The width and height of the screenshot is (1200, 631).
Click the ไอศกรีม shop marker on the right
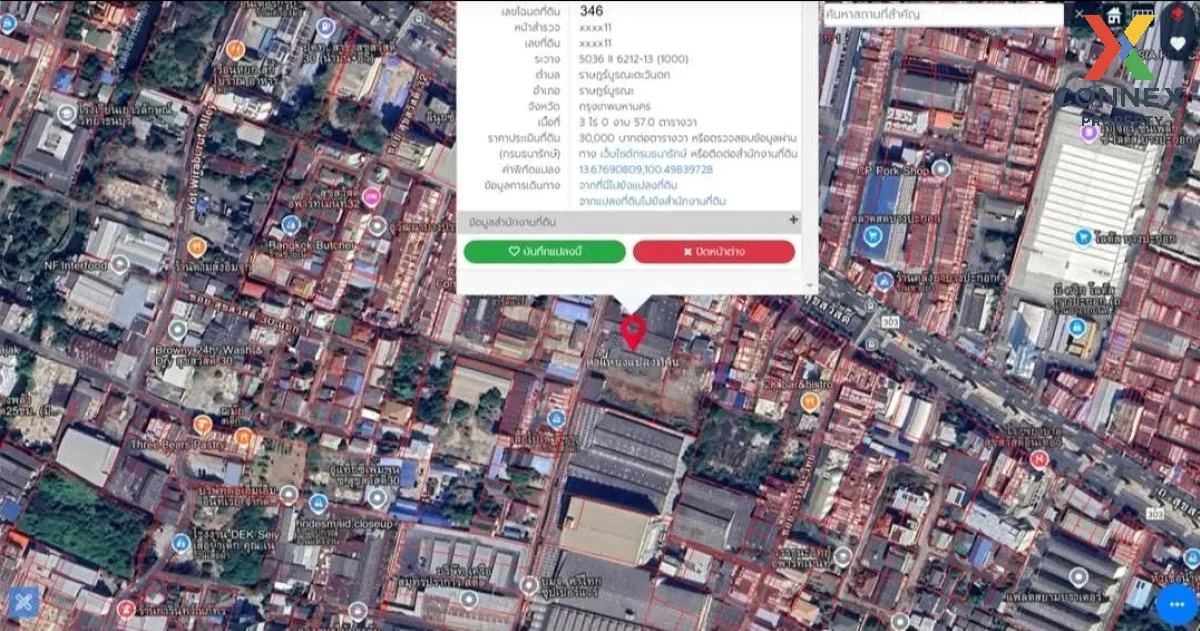click(x=1082, y=238)
